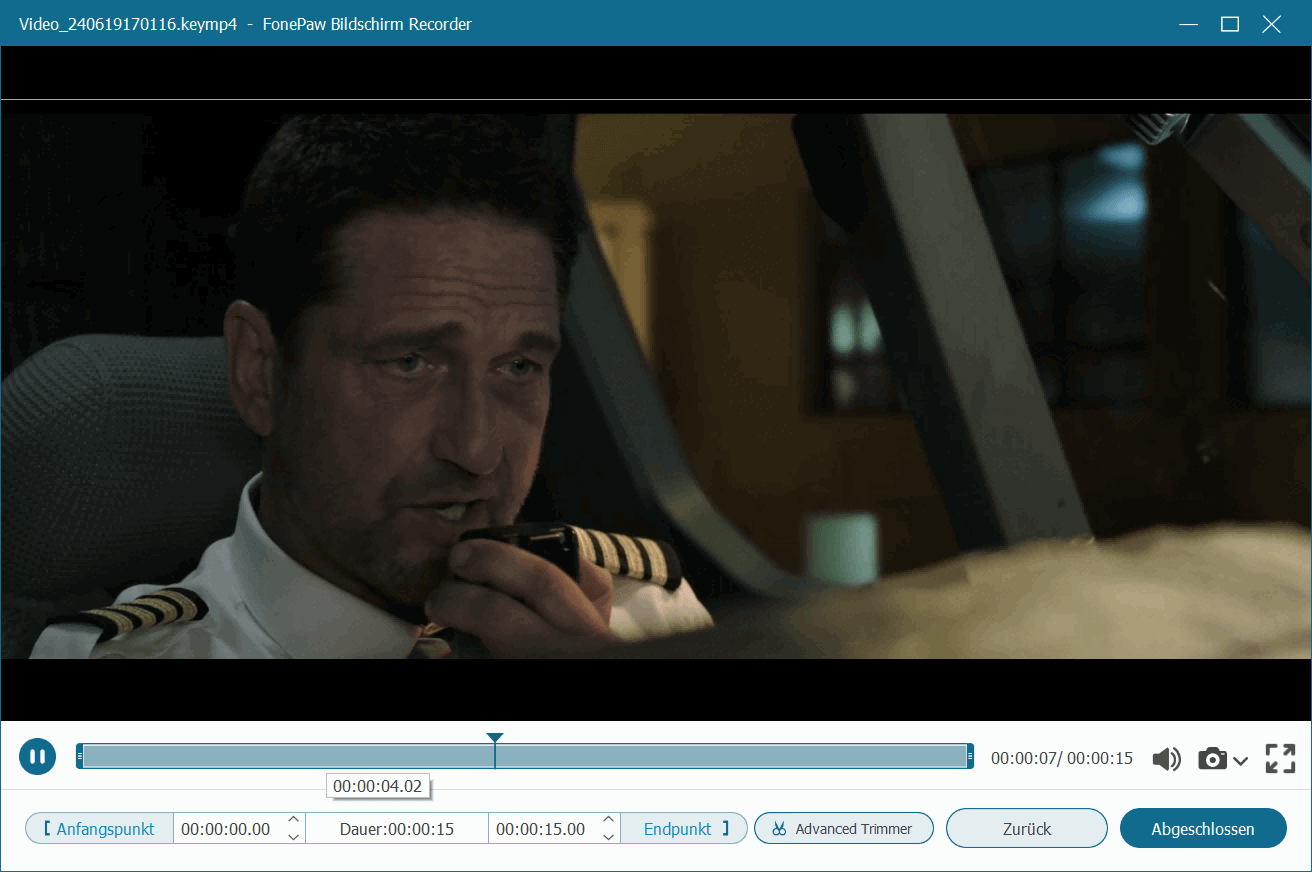This screenshot has height=872, width=1312.
Task: Click the left trim handle
Action: [79, 757]
